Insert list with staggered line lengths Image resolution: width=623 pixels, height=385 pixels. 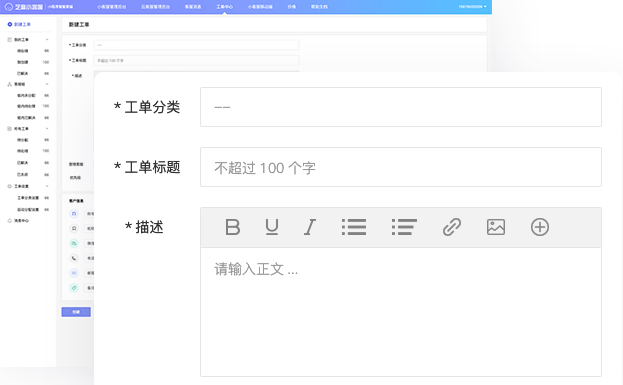point(404,227)
